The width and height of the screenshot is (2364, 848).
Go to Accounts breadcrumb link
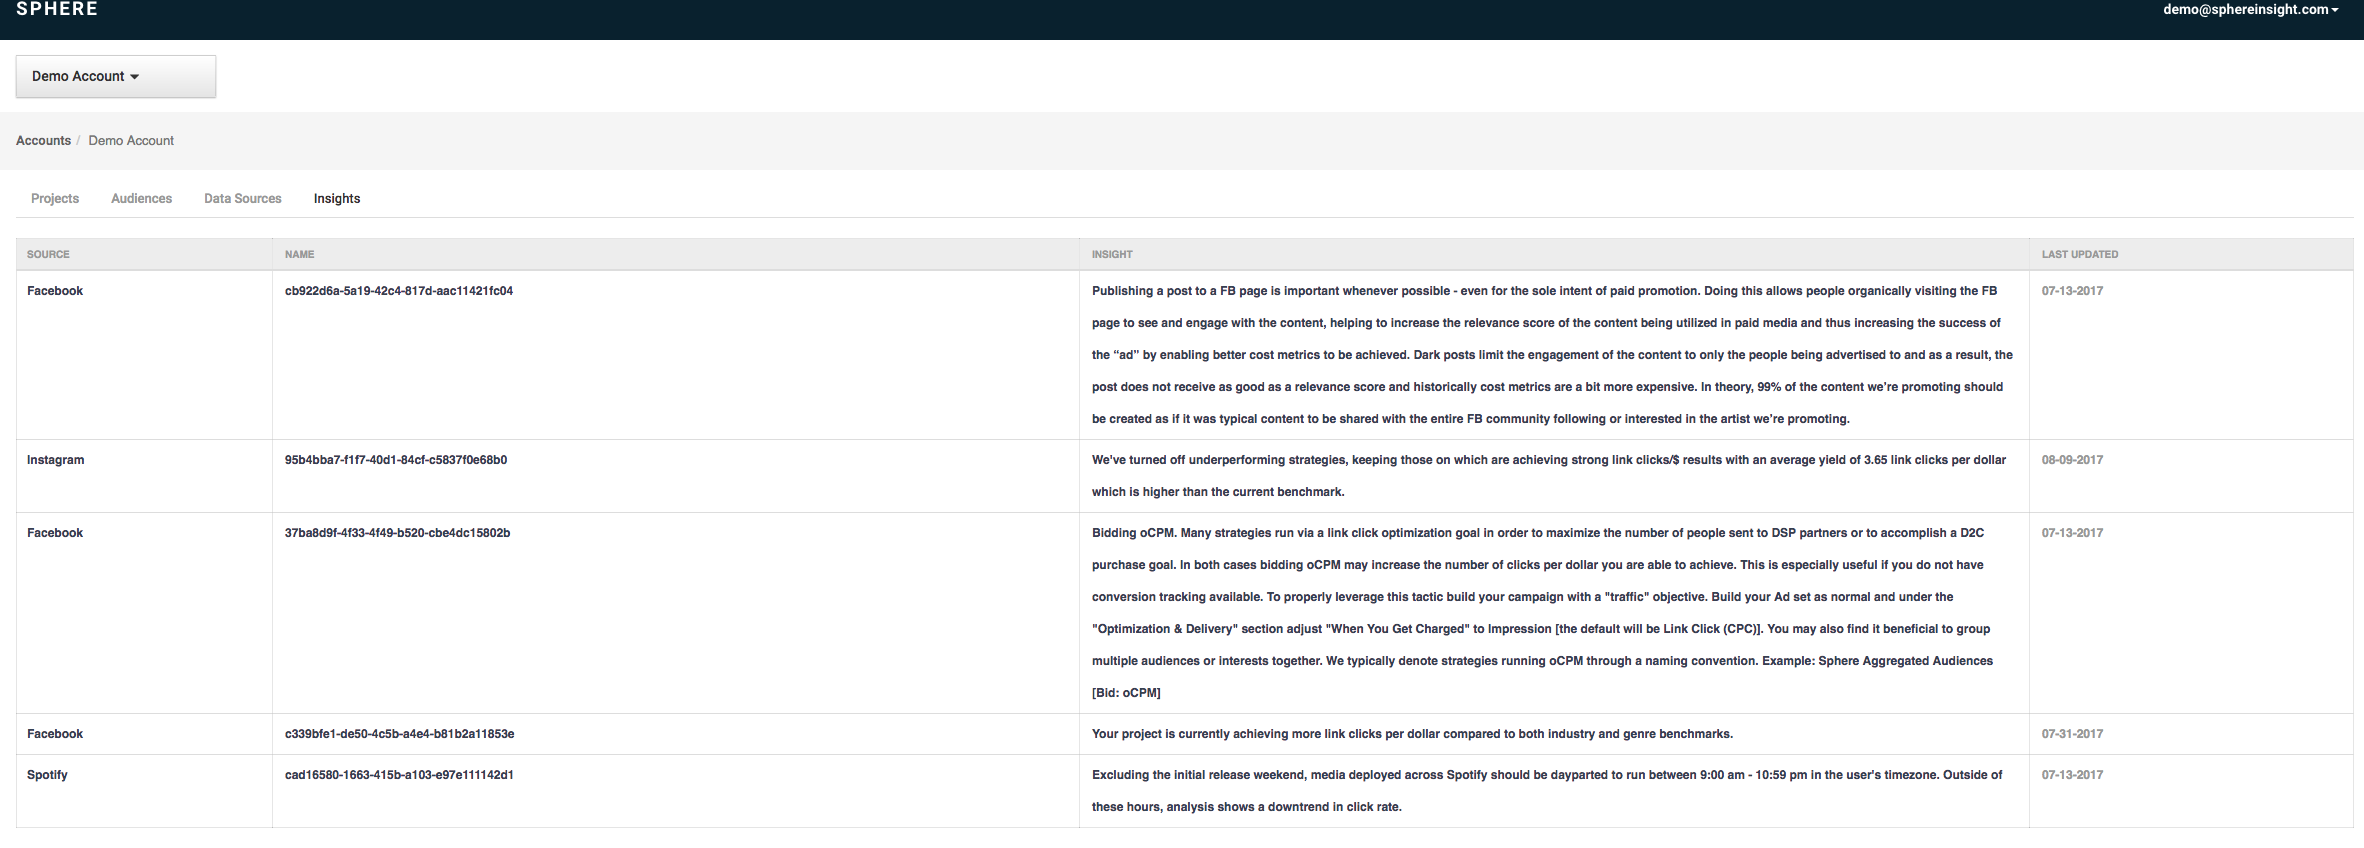[x=43, y=141]
